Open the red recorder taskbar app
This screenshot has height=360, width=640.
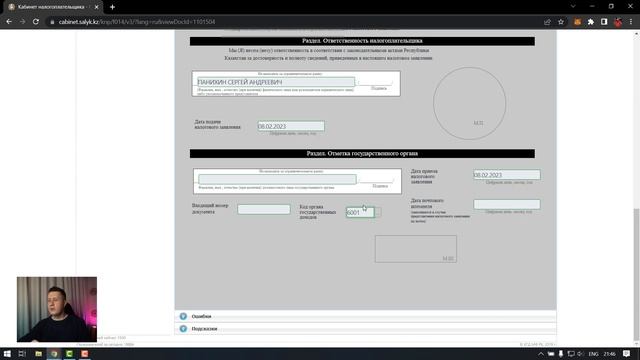[x=84, y=353]
